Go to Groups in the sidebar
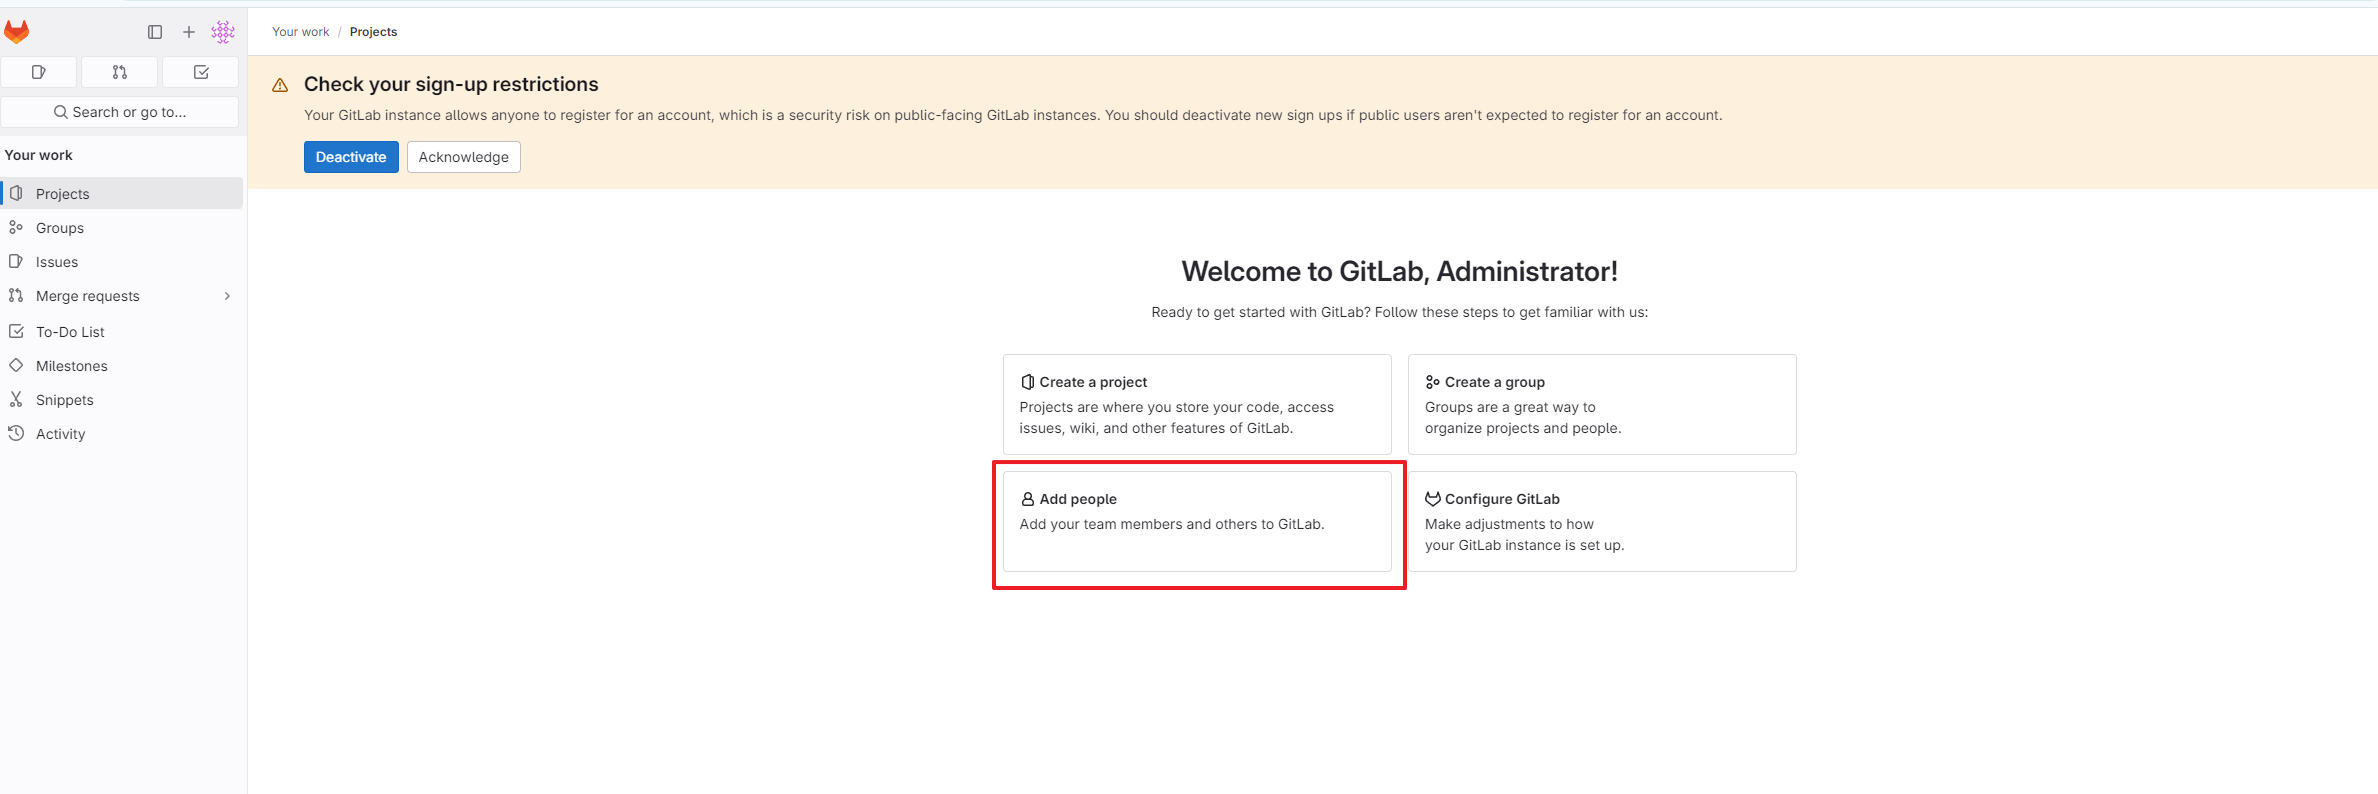The height and width of the screenshot is (794, 2378). tap(122, 228)
